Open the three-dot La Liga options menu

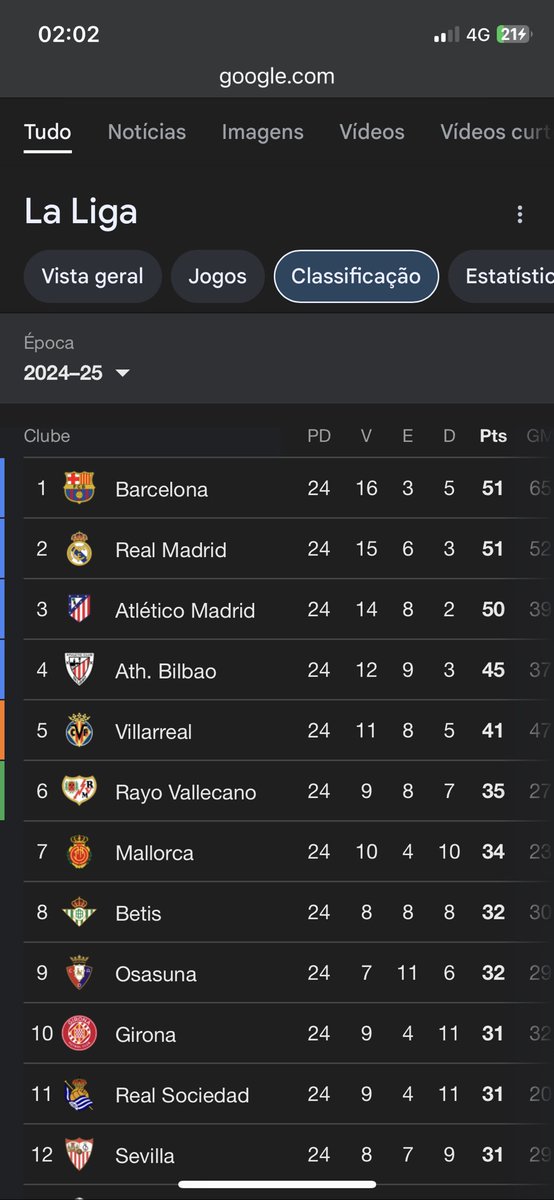(x=519, y=214)
